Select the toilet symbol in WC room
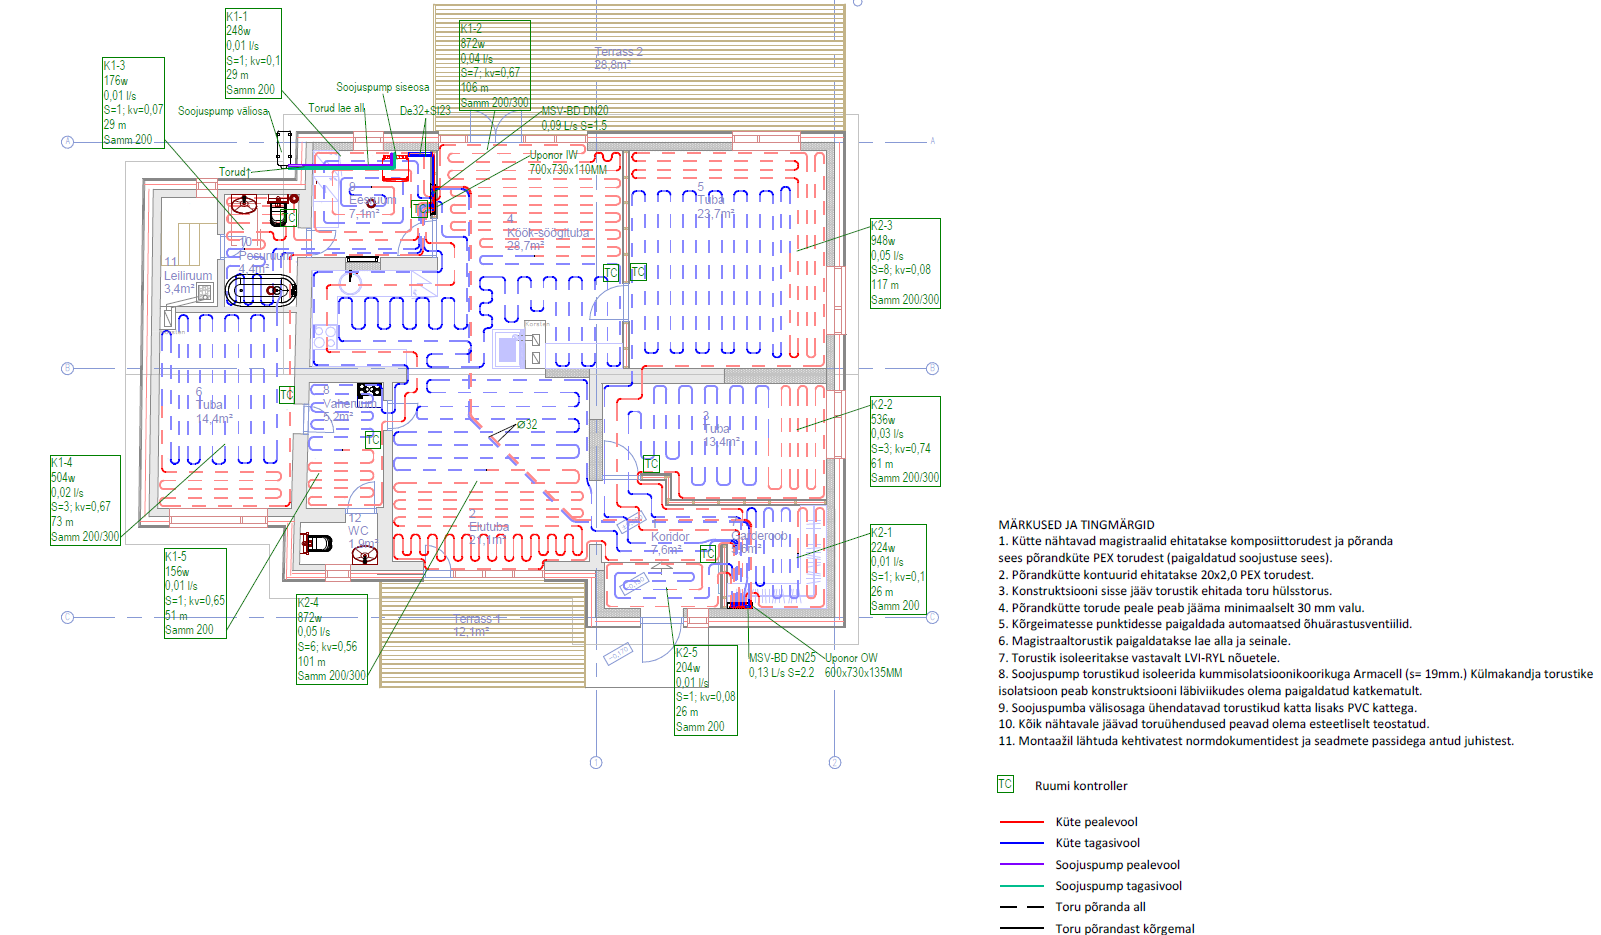This screenshot has height=935, width=1601. point(316,543)
